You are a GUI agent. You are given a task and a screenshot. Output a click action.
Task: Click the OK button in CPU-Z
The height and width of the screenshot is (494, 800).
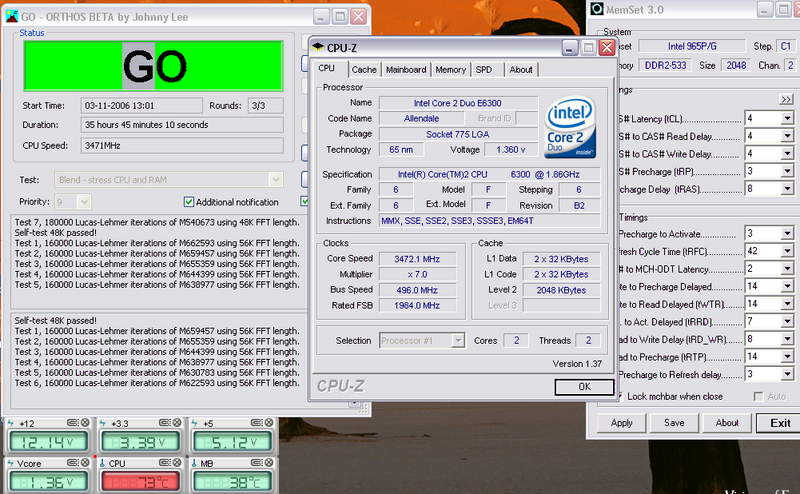click(x=584, y=387)
